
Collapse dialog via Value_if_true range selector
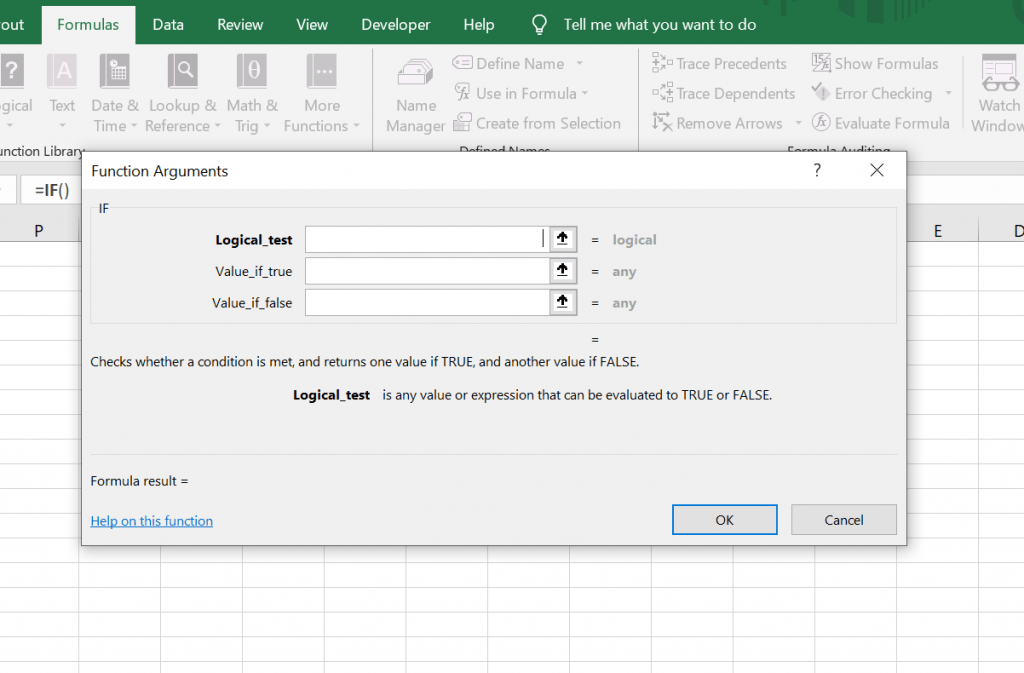pos(562,270)
